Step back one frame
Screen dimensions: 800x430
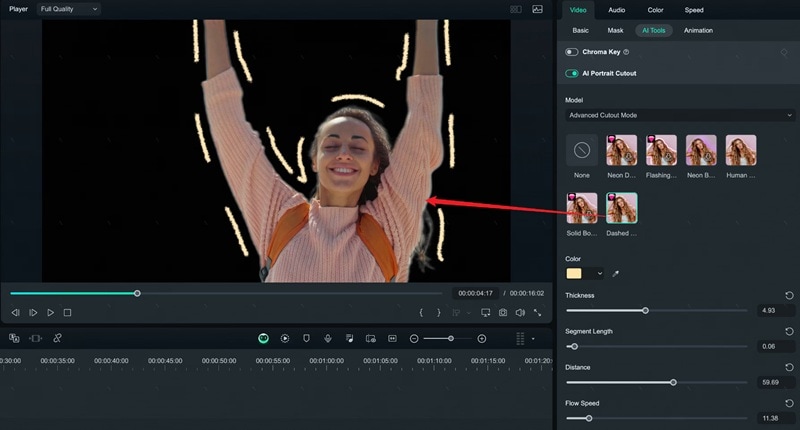pyautogui.click(x=15, y=313)
